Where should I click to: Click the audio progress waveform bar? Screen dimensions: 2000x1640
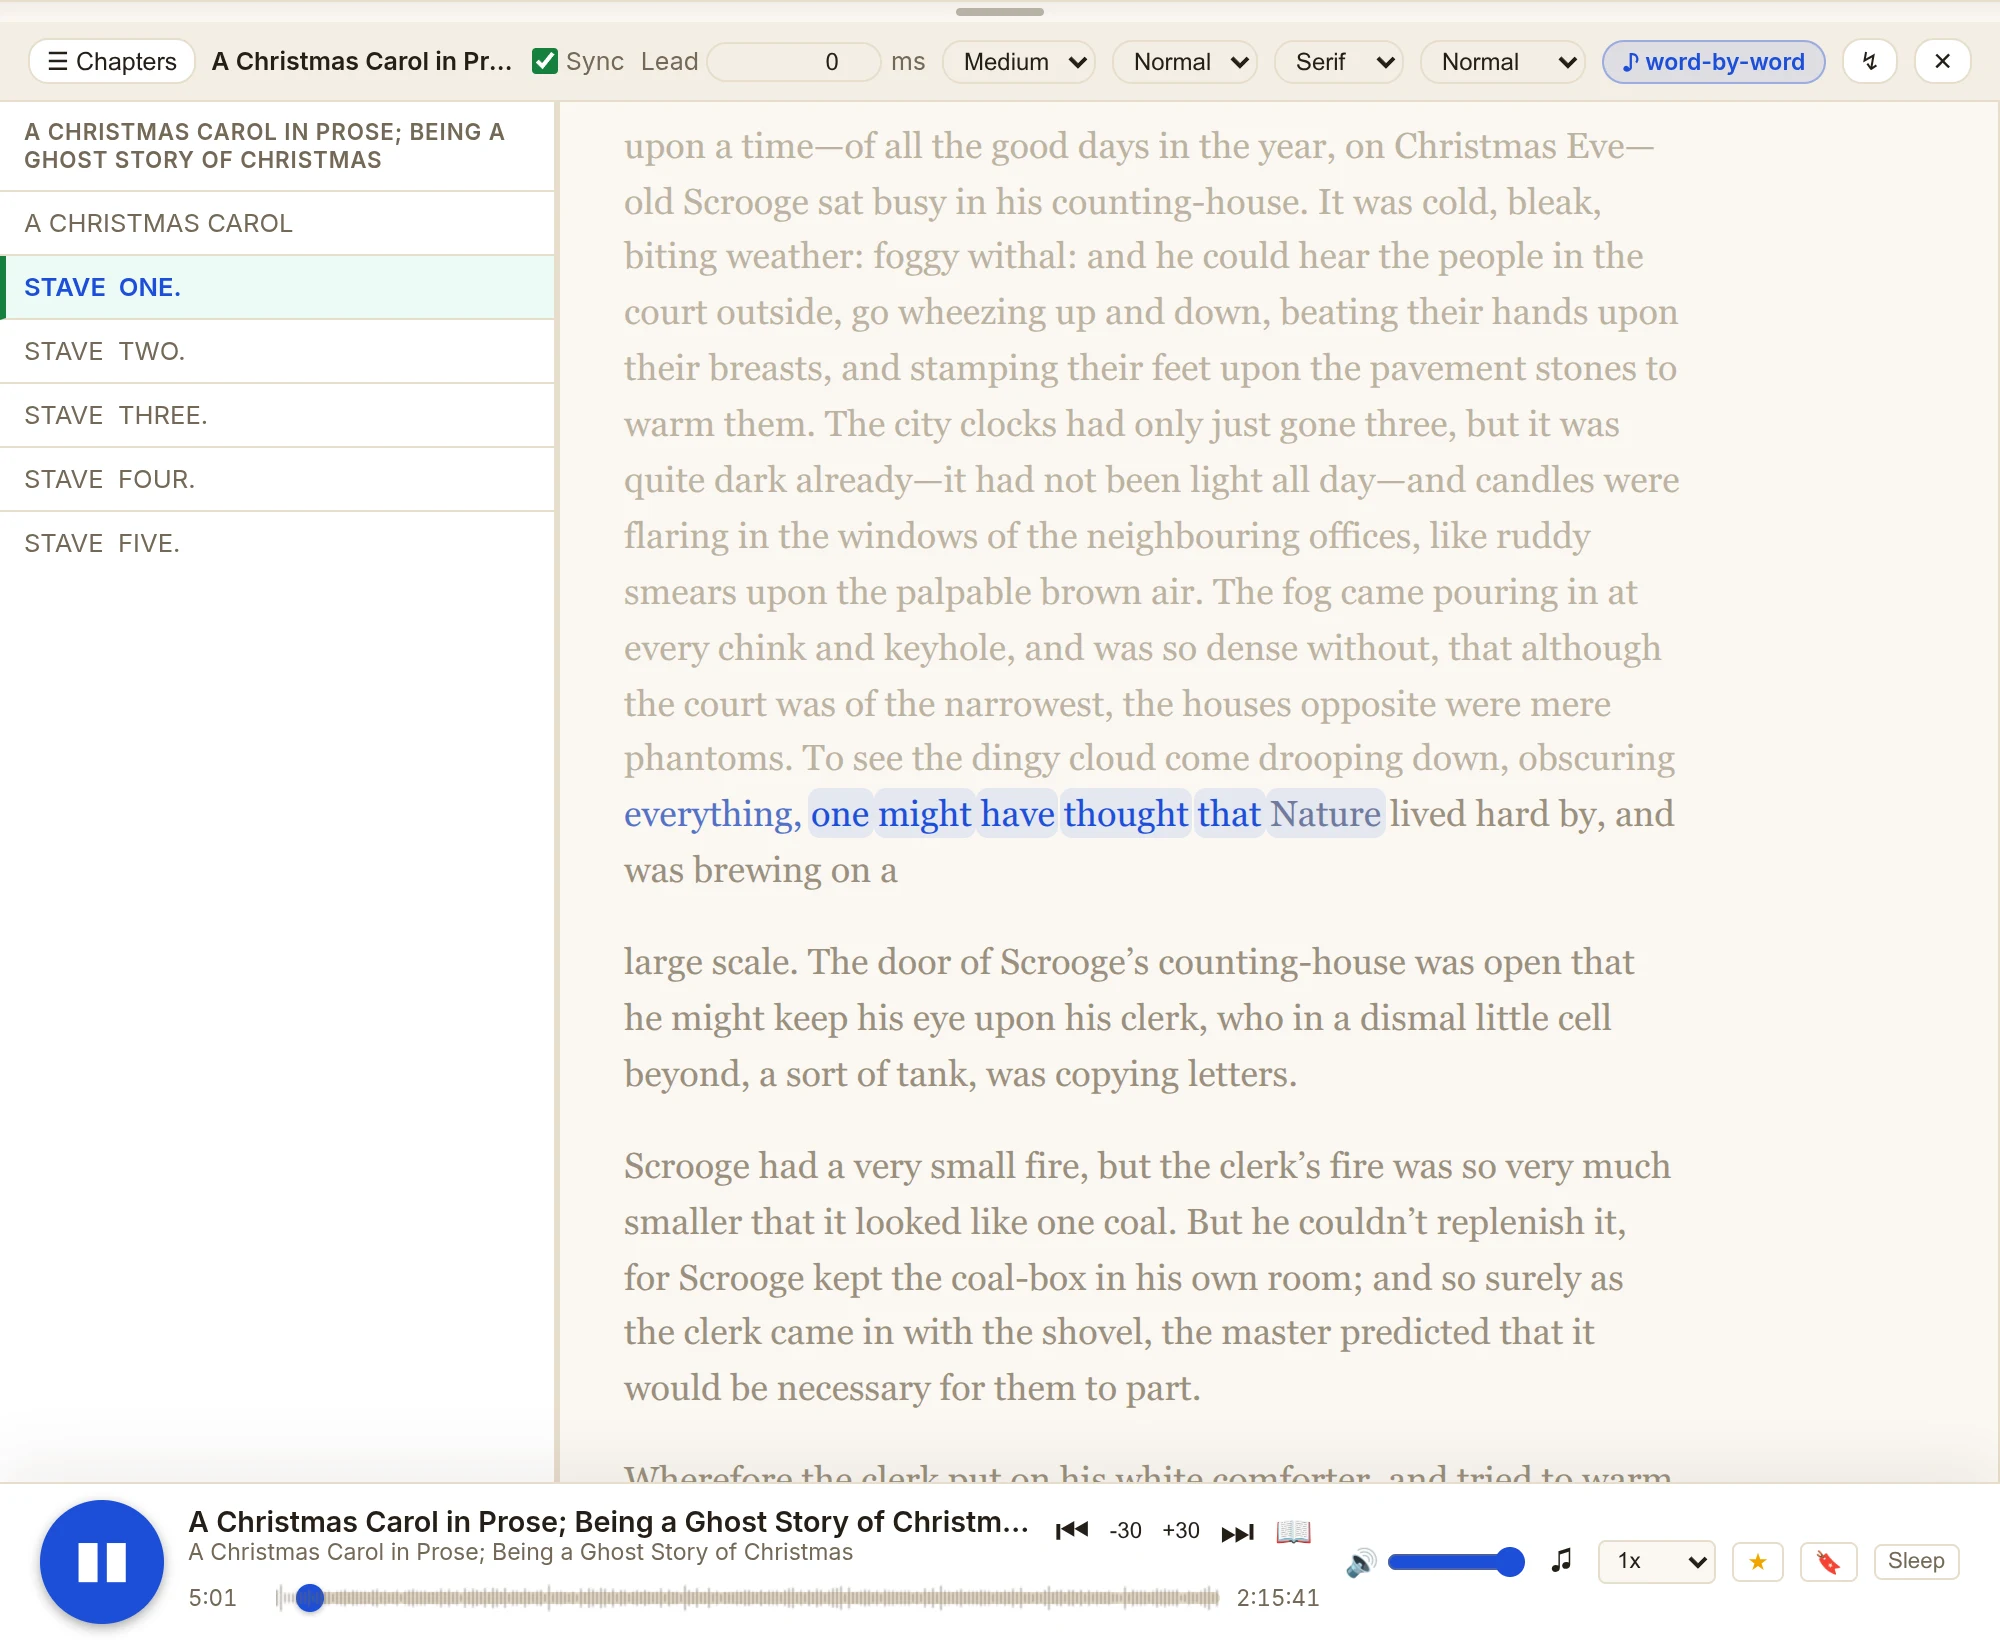pyautogui.click(x=748, y=1597)
